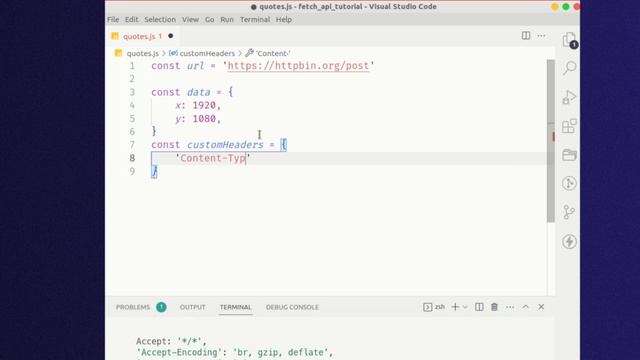Open the Explorer view in activity bar
This screenshot has height=360, width=640.
[569, 40]
